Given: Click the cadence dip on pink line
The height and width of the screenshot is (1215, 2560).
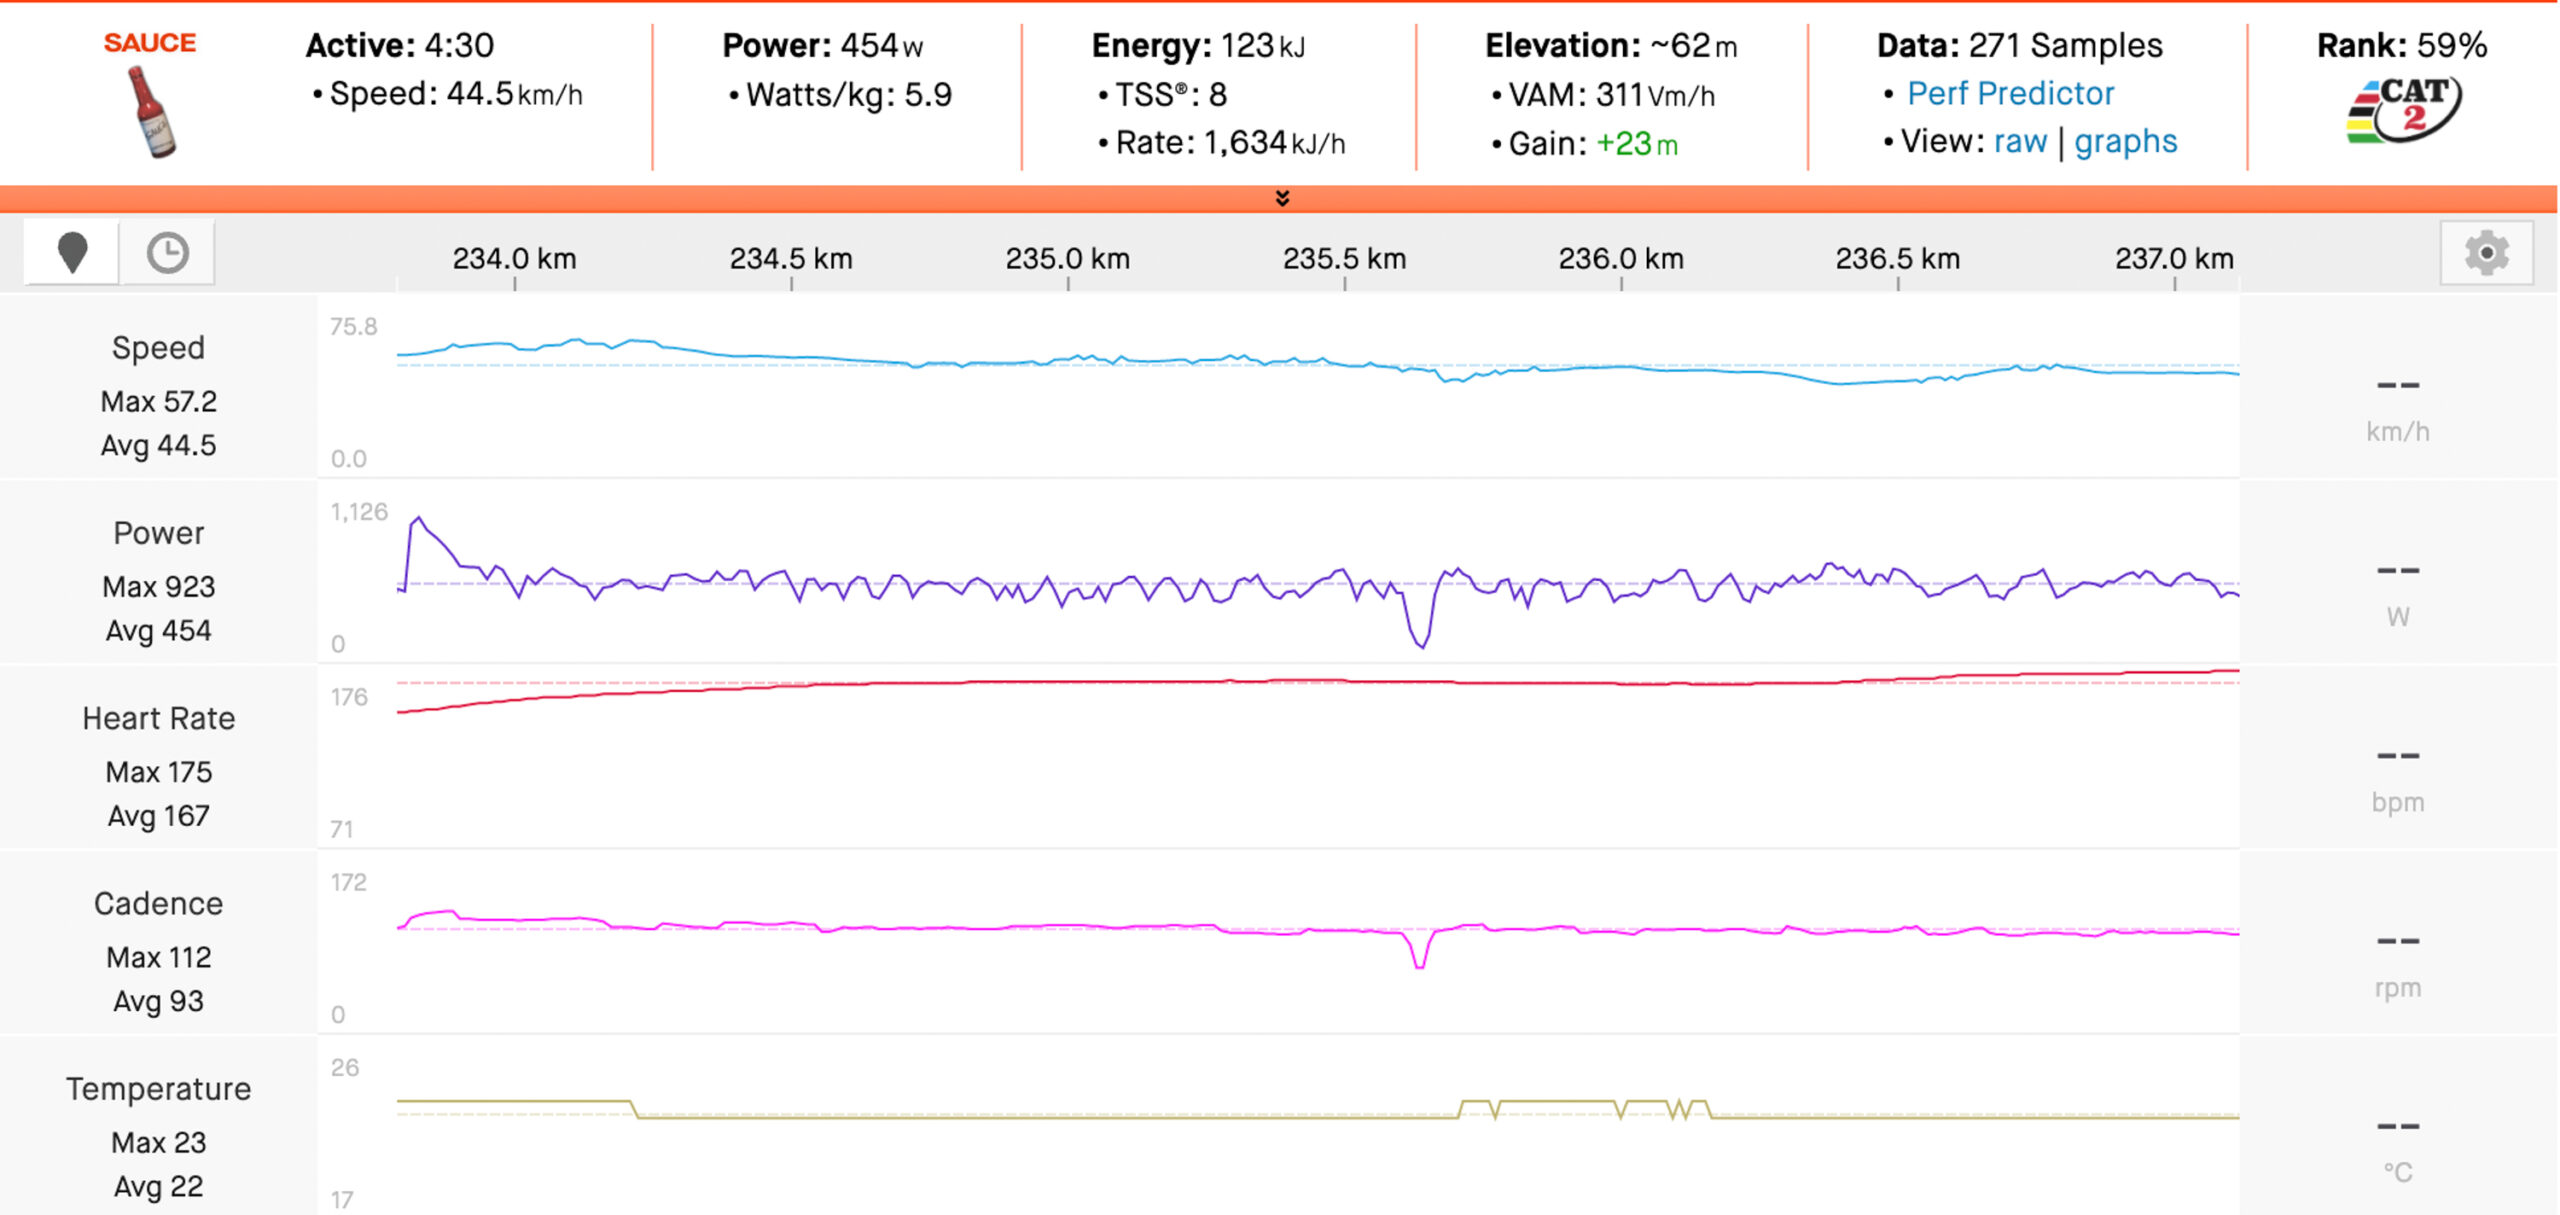Looking at the screenshot, I should 1420,962.
